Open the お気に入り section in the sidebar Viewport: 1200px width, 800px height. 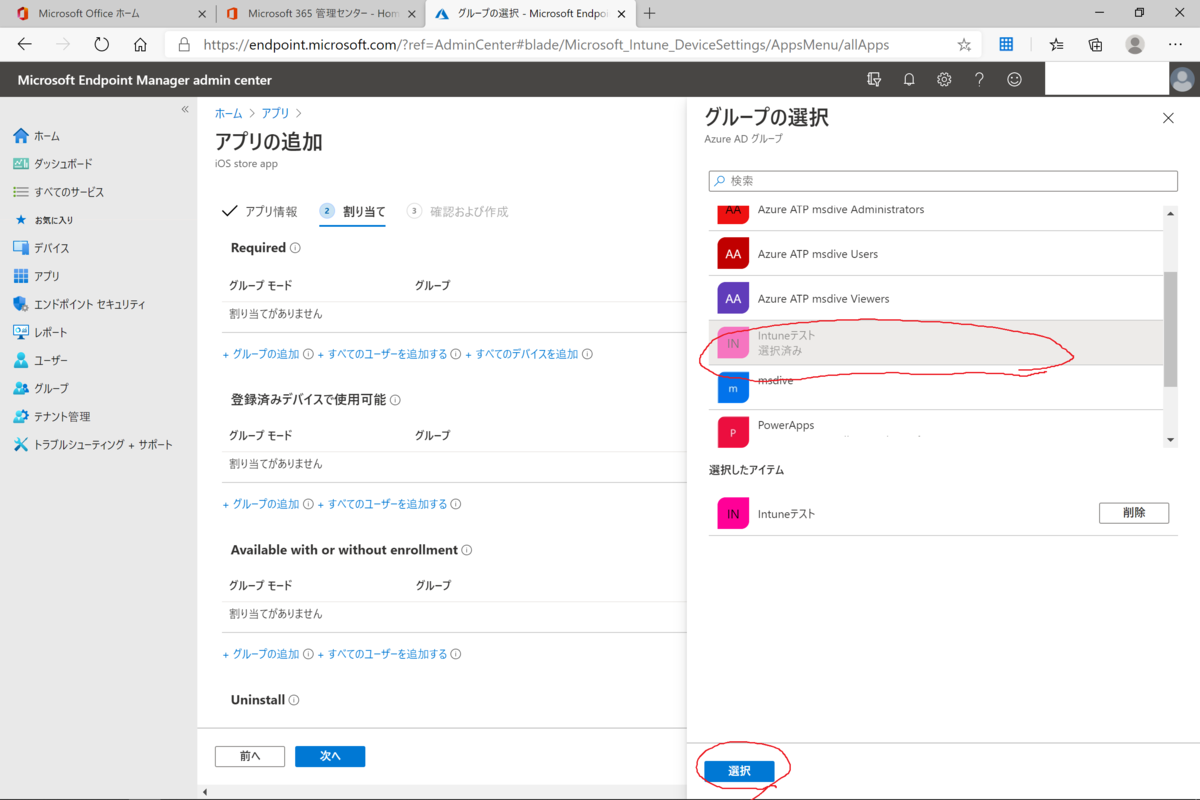tap(55, 220)
